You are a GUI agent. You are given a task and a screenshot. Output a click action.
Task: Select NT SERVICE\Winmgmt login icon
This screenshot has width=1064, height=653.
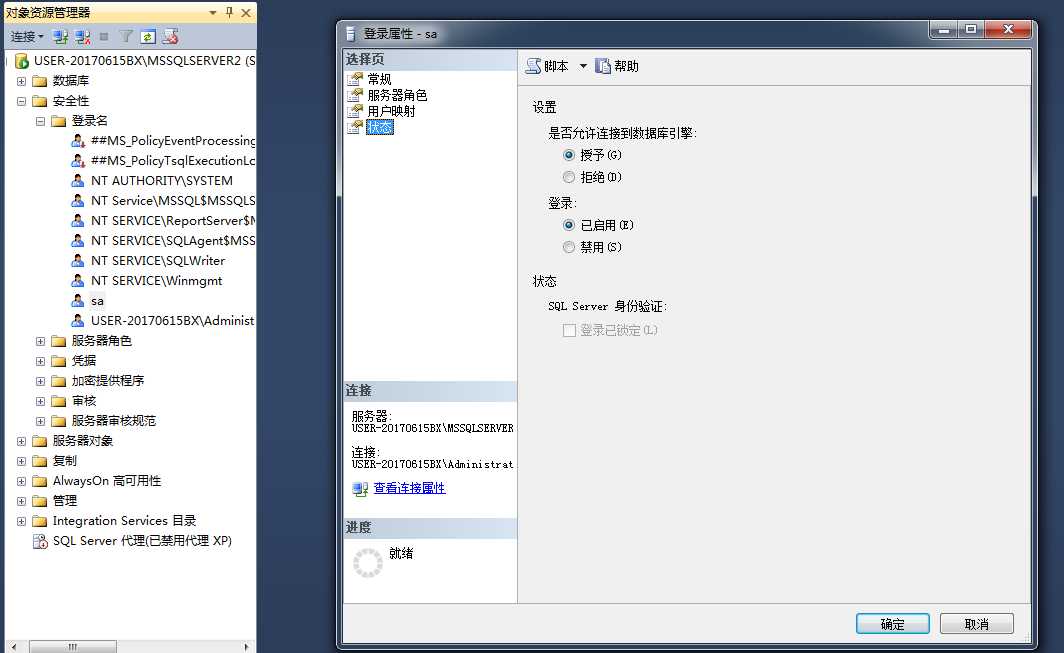pyautogui.click(x=78, y=281)
